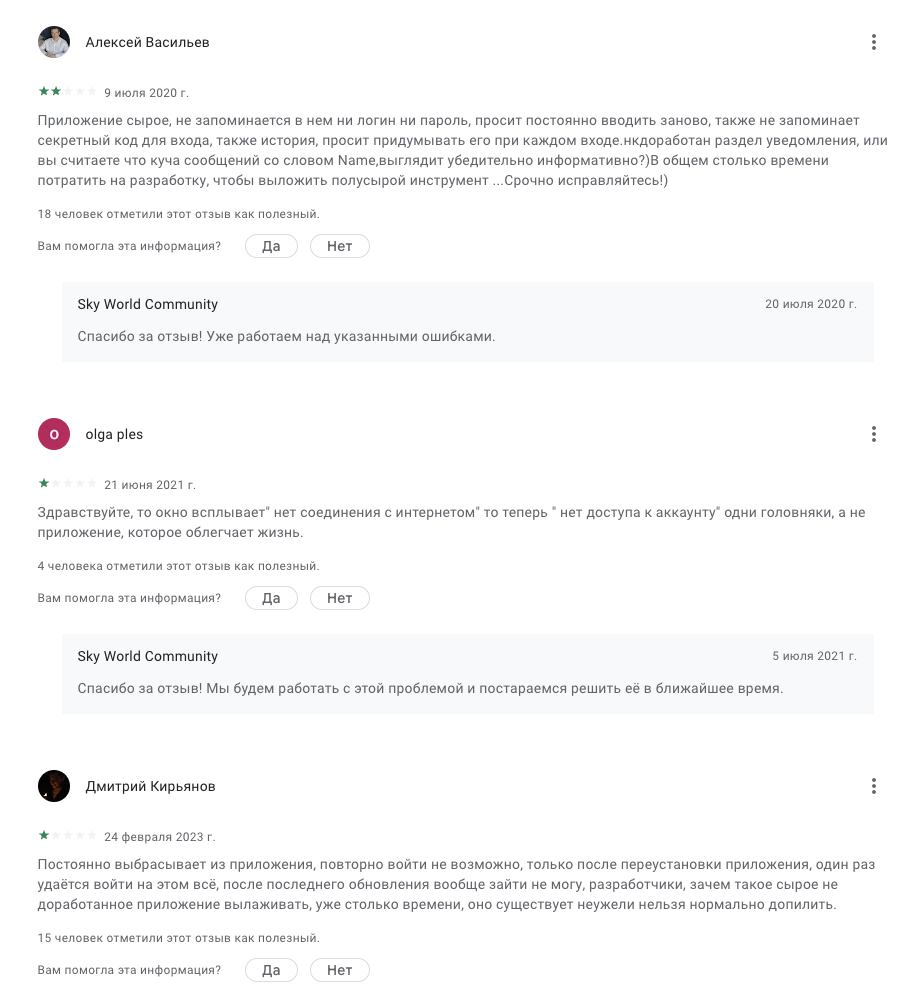Click the one-star rating dated 21 июня 2021
The width and height of the screenshot is (915, 1005).
click(x=67, y=483)
